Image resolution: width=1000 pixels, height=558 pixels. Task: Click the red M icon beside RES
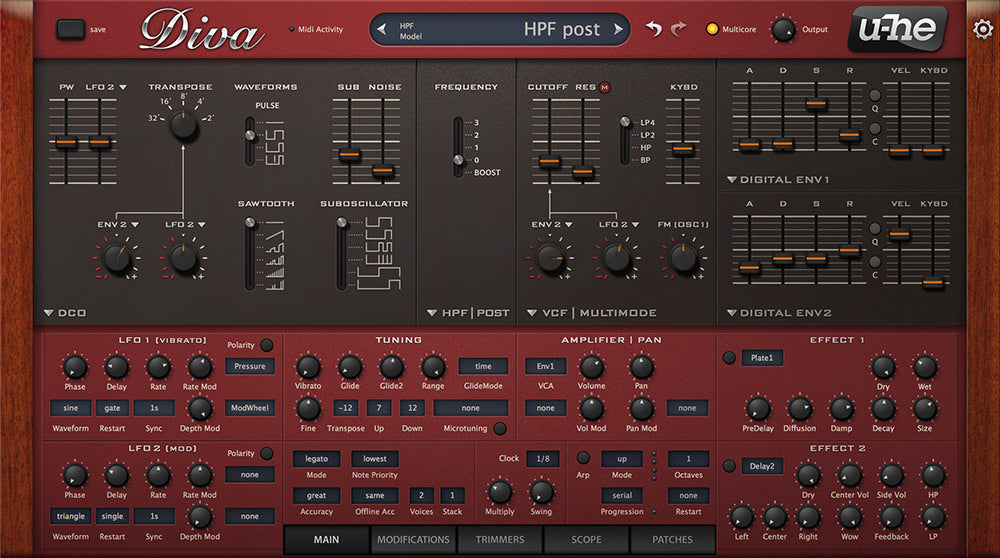point(605,88)
